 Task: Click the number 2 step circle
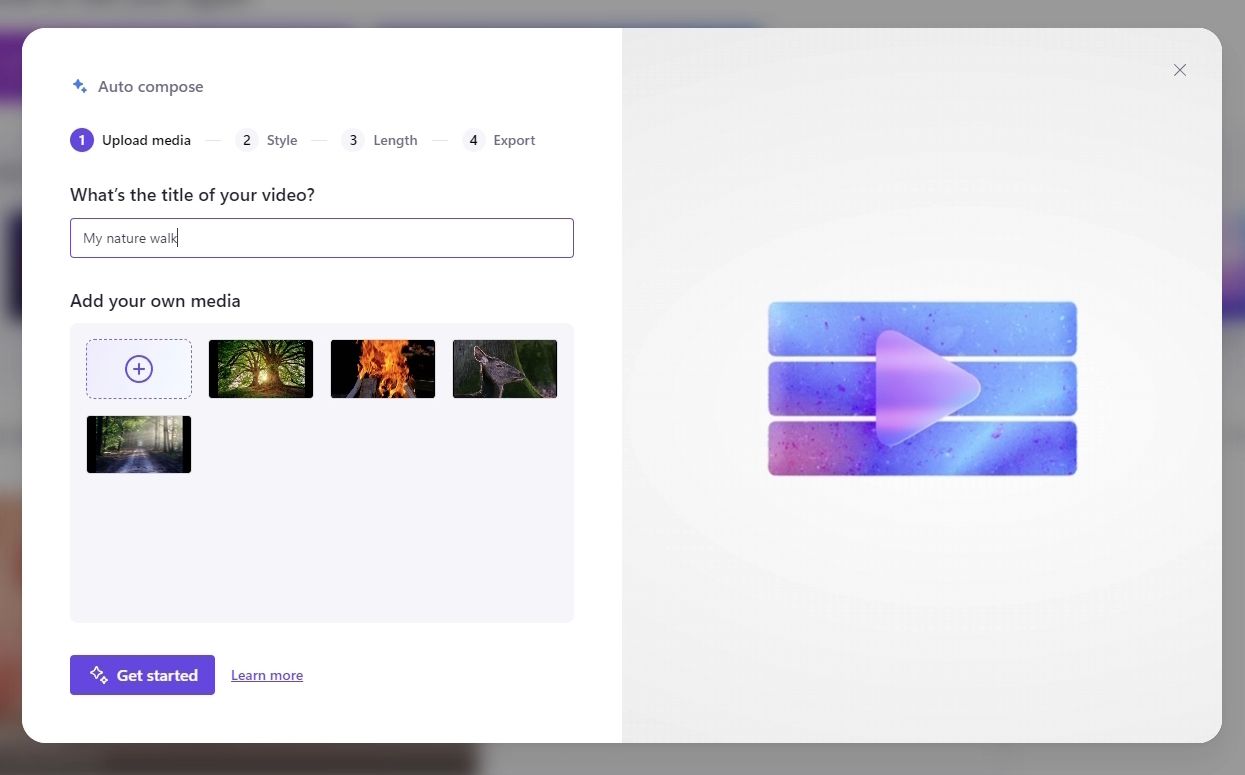(x=246, y=140)
